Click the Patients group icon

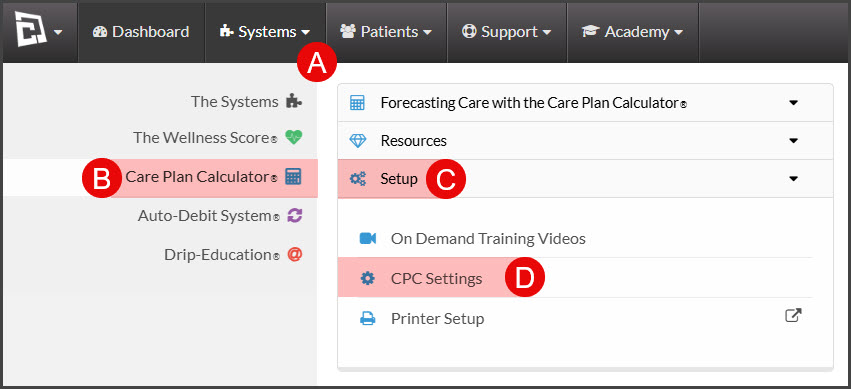point(348,32)
